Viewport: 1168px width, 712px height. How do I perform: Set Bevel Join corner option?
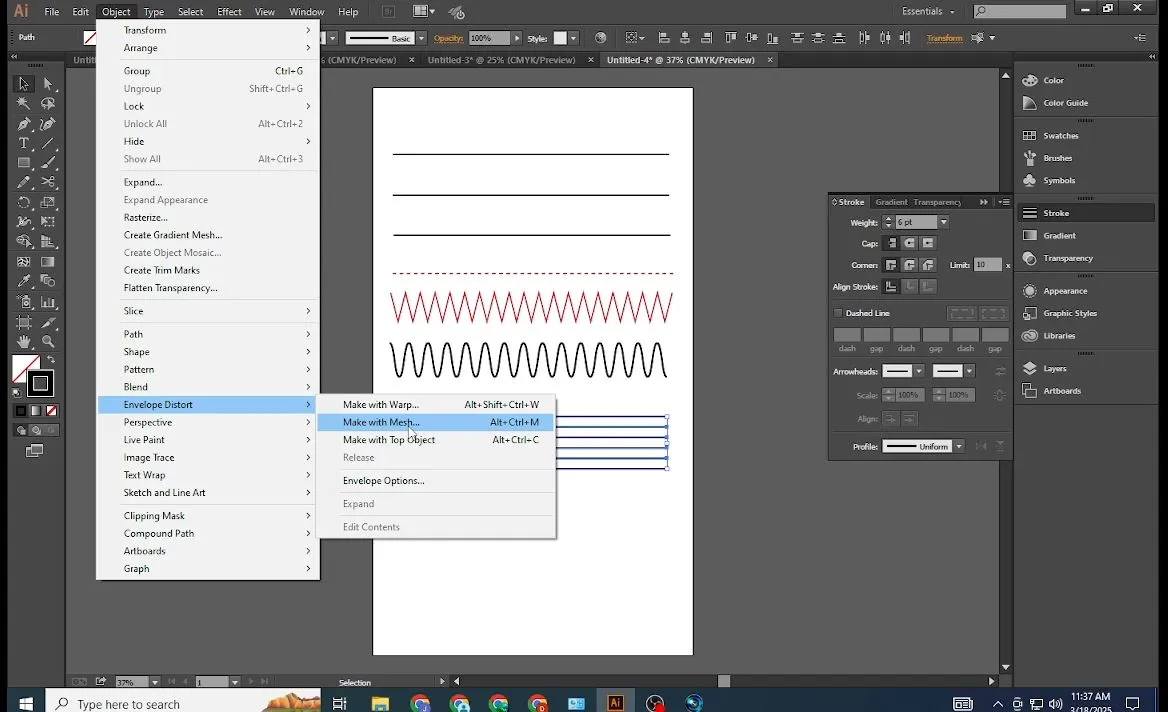tap(927, 265)
